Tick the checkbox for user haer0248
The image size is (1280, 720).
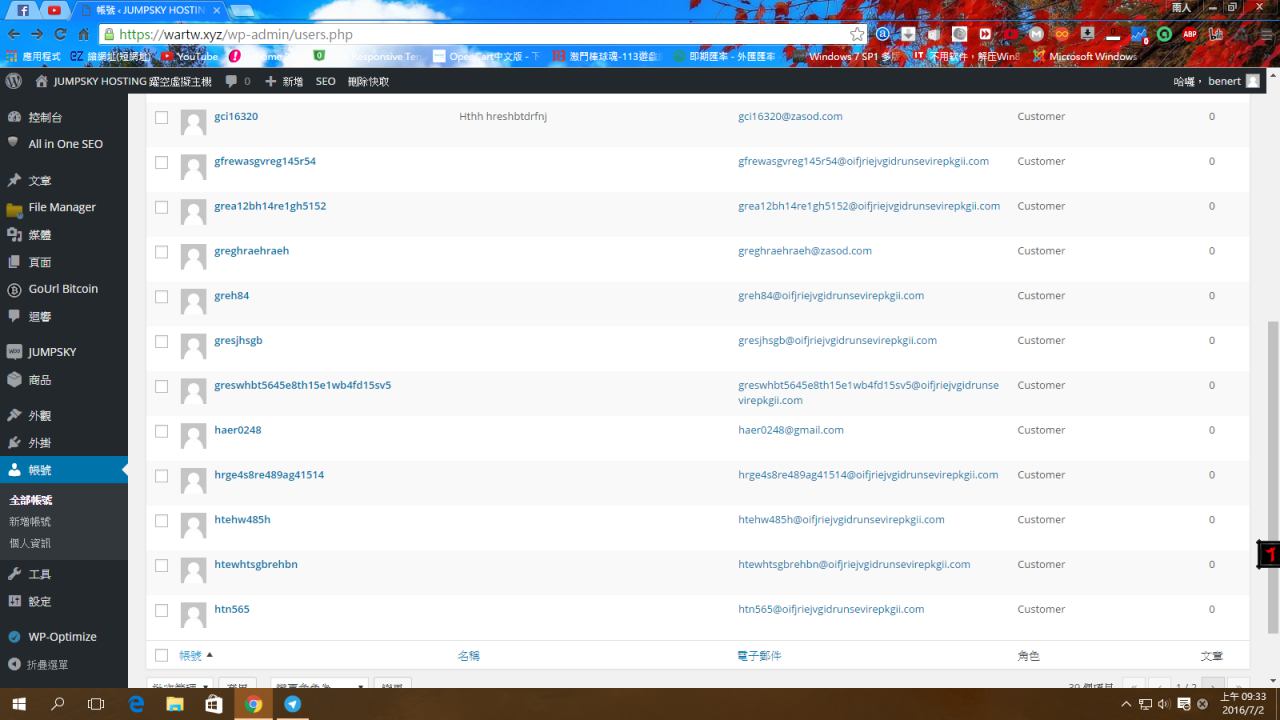[x=161, y=431]
